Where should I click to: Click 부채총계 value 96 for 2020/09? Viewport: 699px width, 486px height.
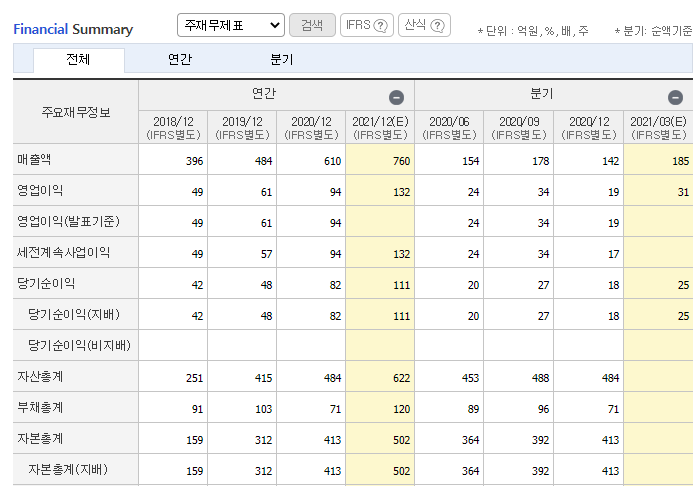[543, 409]
